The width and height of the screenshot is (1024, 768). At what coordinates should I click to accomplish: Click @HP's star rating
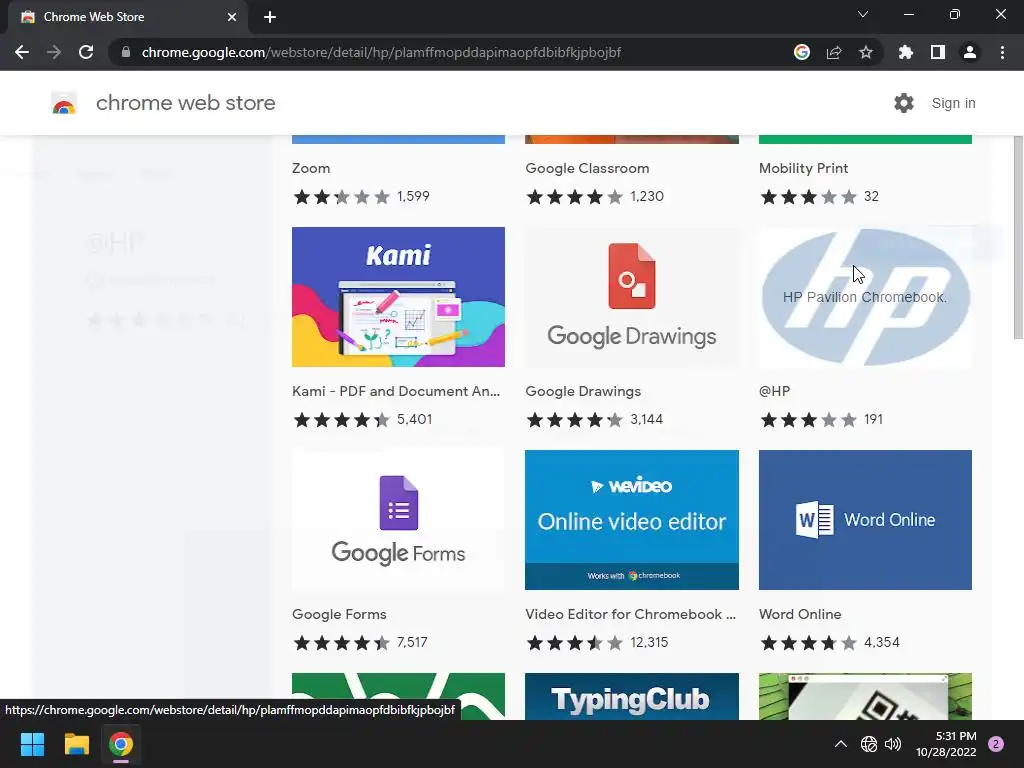(808, 419)
